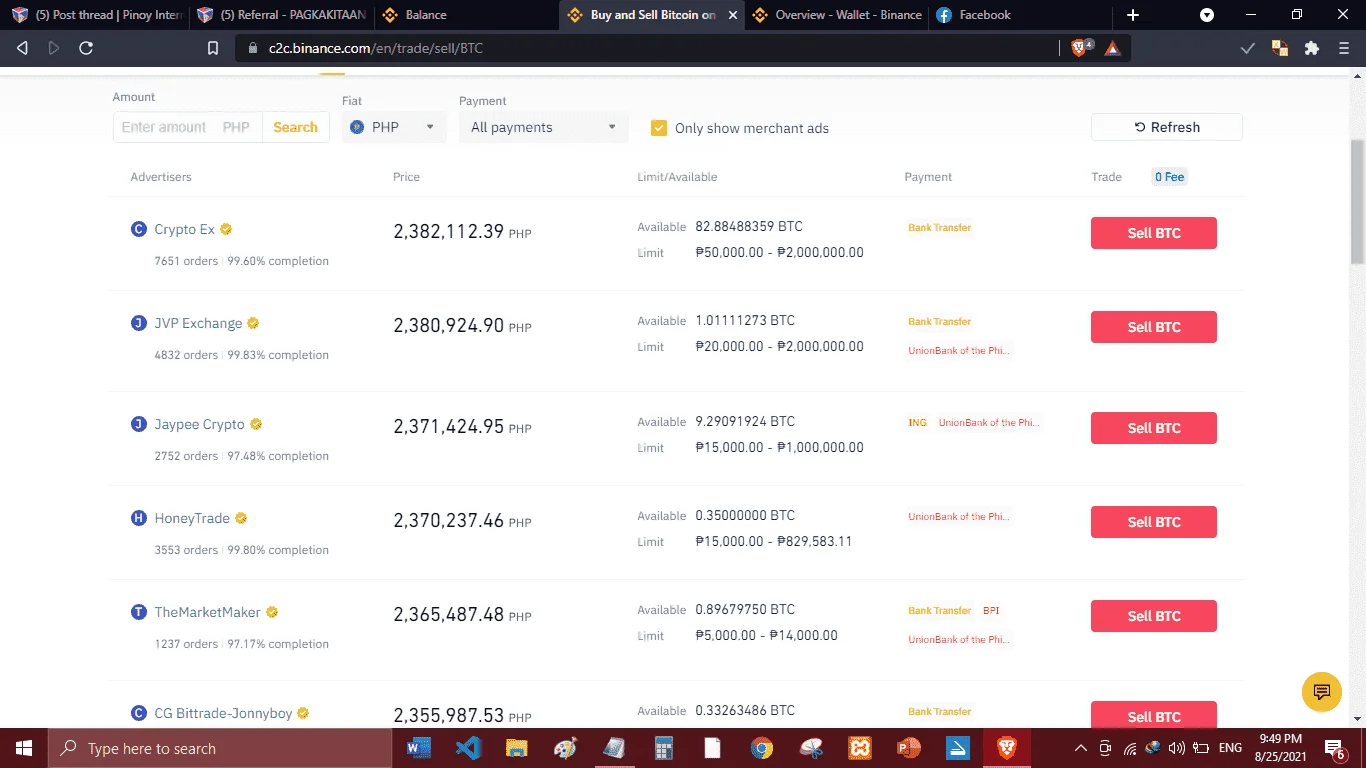Open the browser hamburger menu

point(1344,48)
